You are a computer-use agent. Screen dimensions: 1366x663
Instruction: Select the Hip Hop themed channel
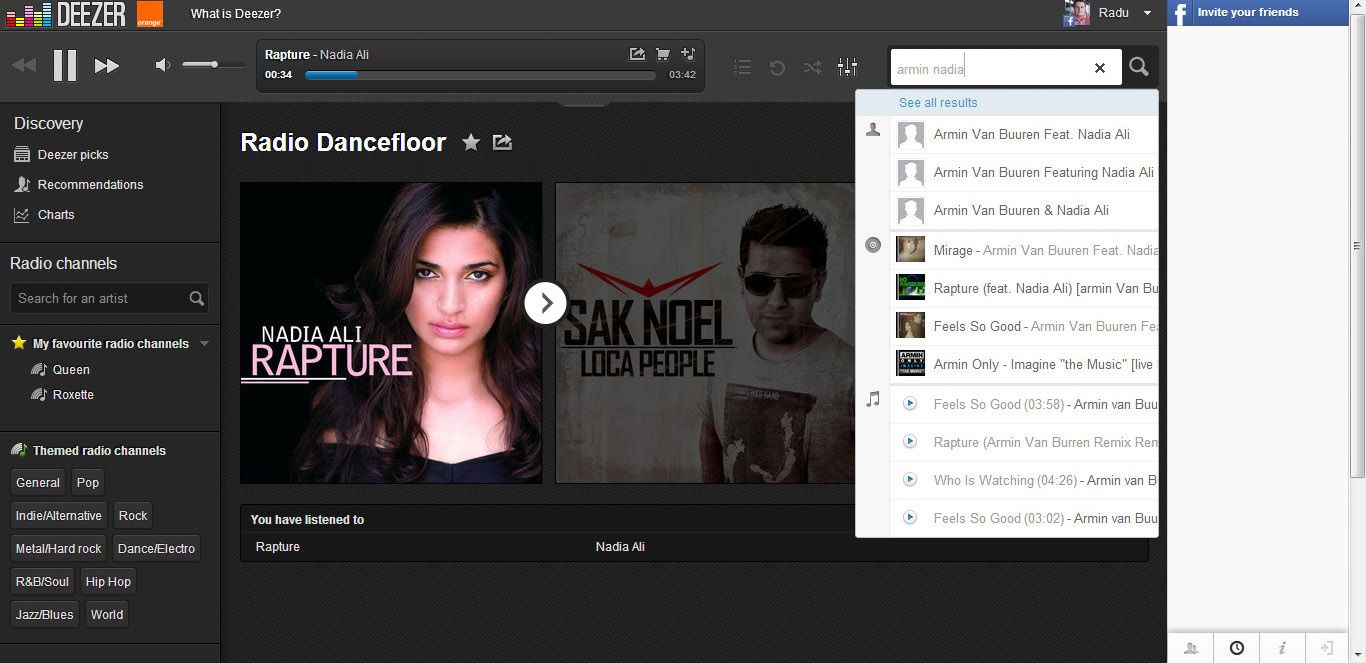(108, 582)
